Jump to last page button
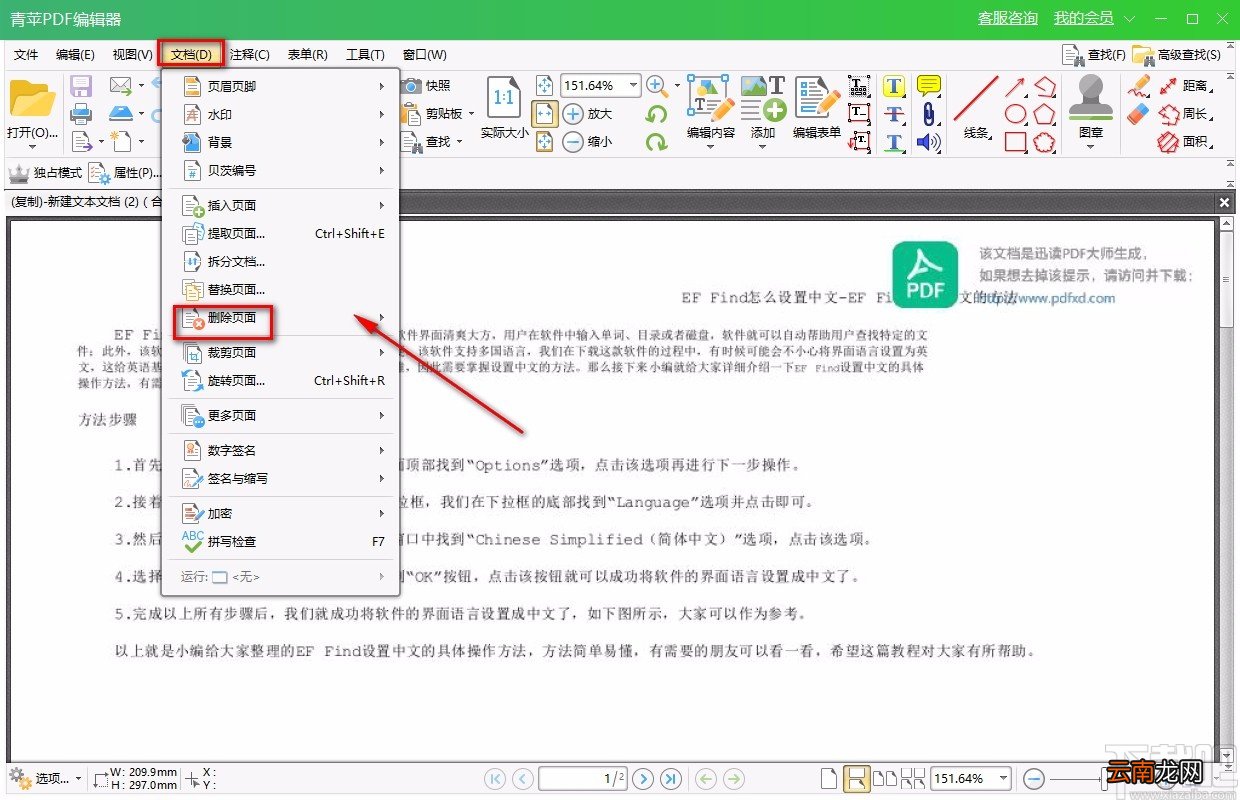The height and width of the screenshot is (800, 1240). (671, 778)
